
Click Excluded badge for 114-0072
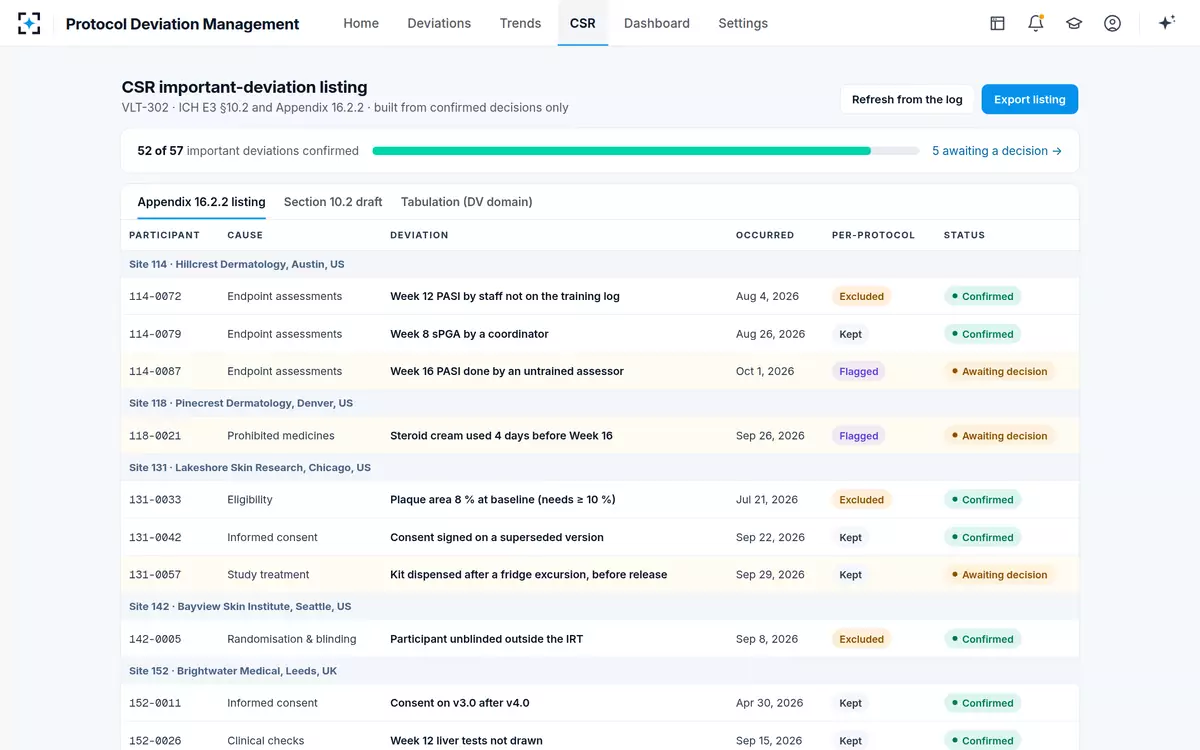(862, 296)
